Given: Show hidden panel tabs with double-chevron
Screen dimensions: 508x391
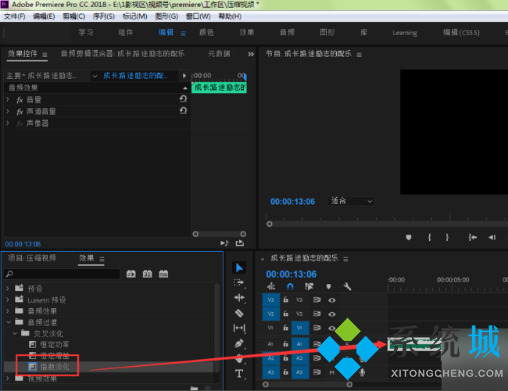Looking at the screenshot, I should coord(251,54).
